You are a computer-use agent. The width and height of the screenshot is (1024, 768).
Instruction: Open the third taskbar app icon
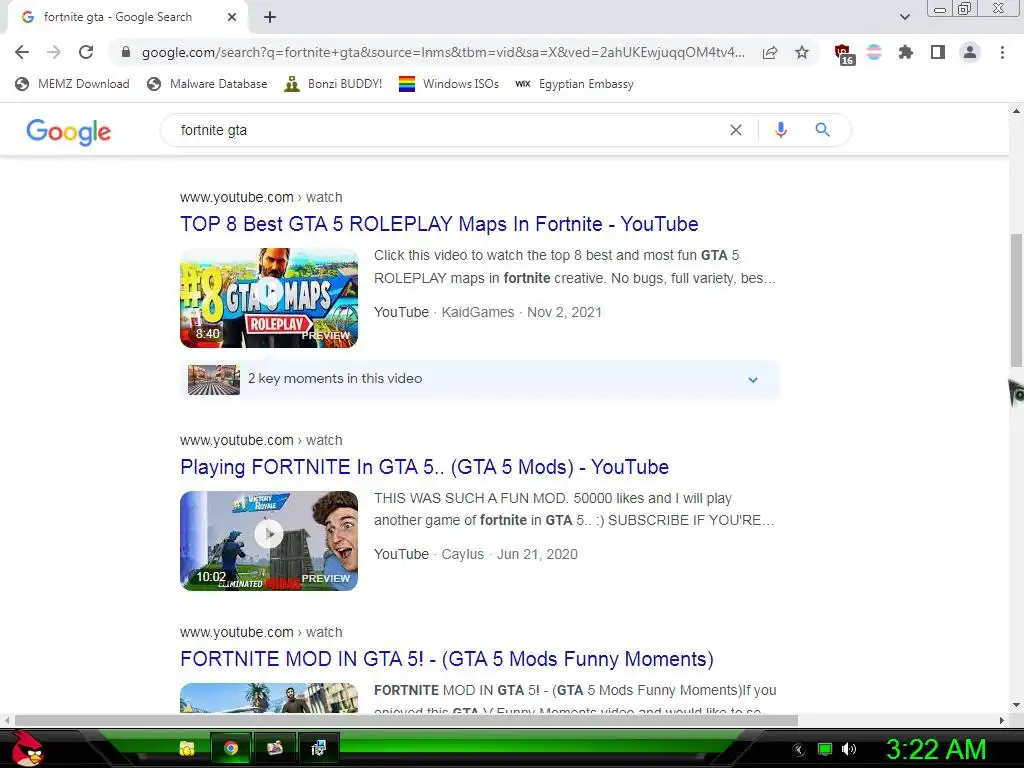pyautogui.click(x=274, y=748)
